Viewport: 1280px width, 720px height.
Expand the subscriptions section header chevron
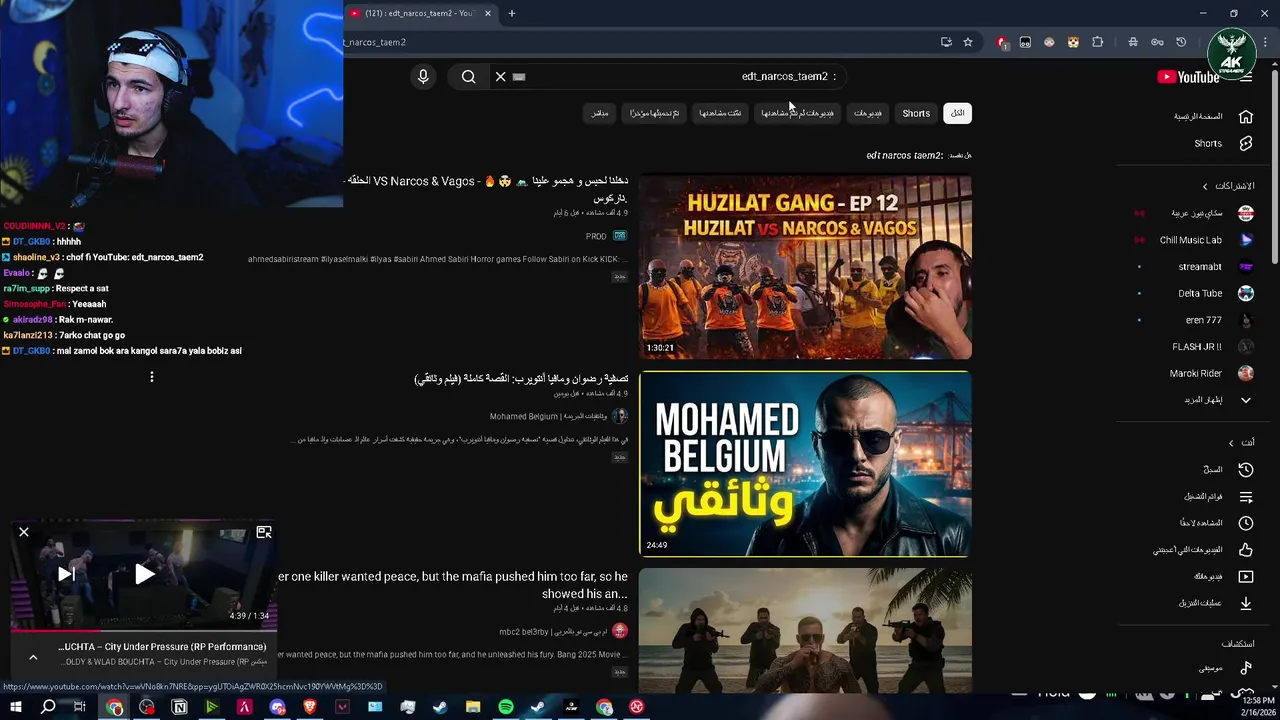coord(1205,186)
